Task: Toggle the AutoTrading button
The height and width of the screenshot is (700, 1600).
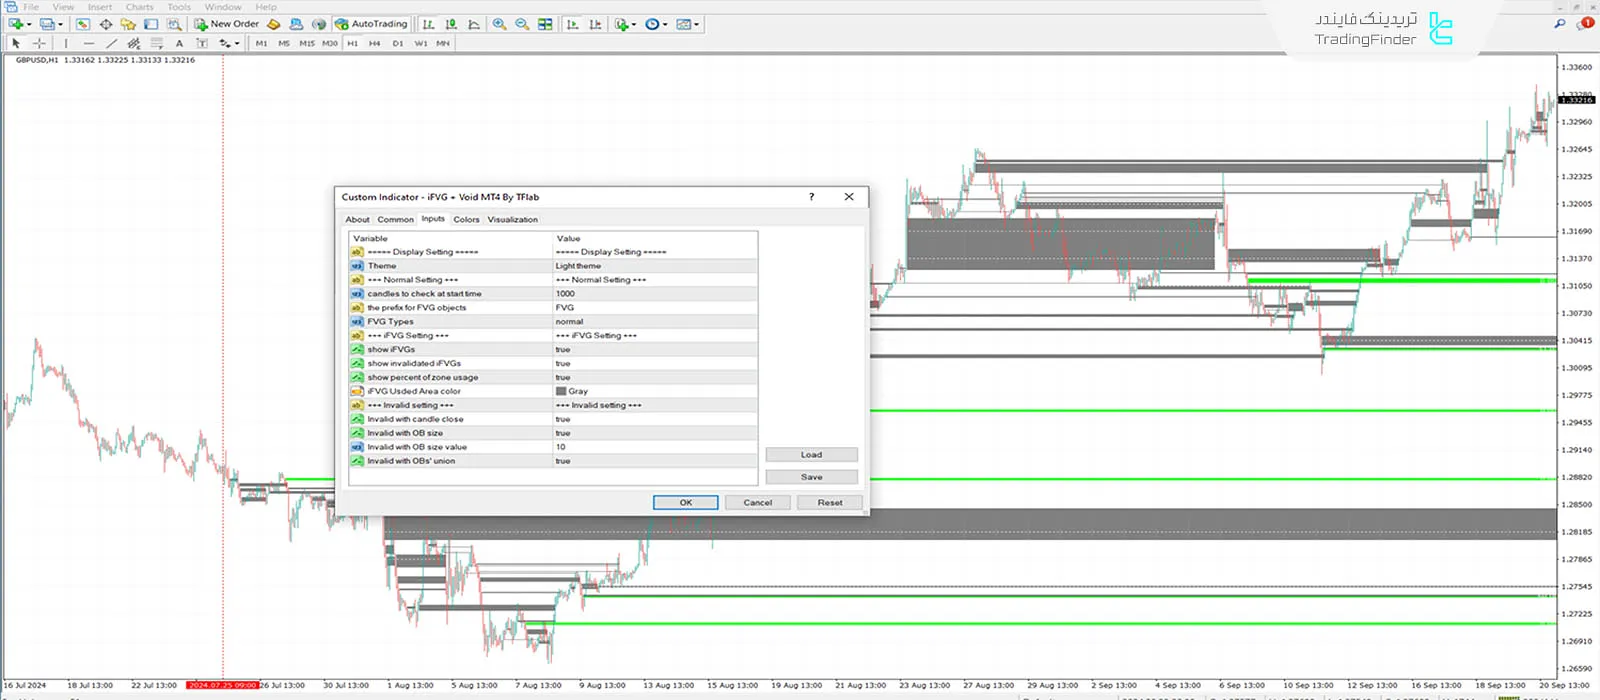Action: 371,24
